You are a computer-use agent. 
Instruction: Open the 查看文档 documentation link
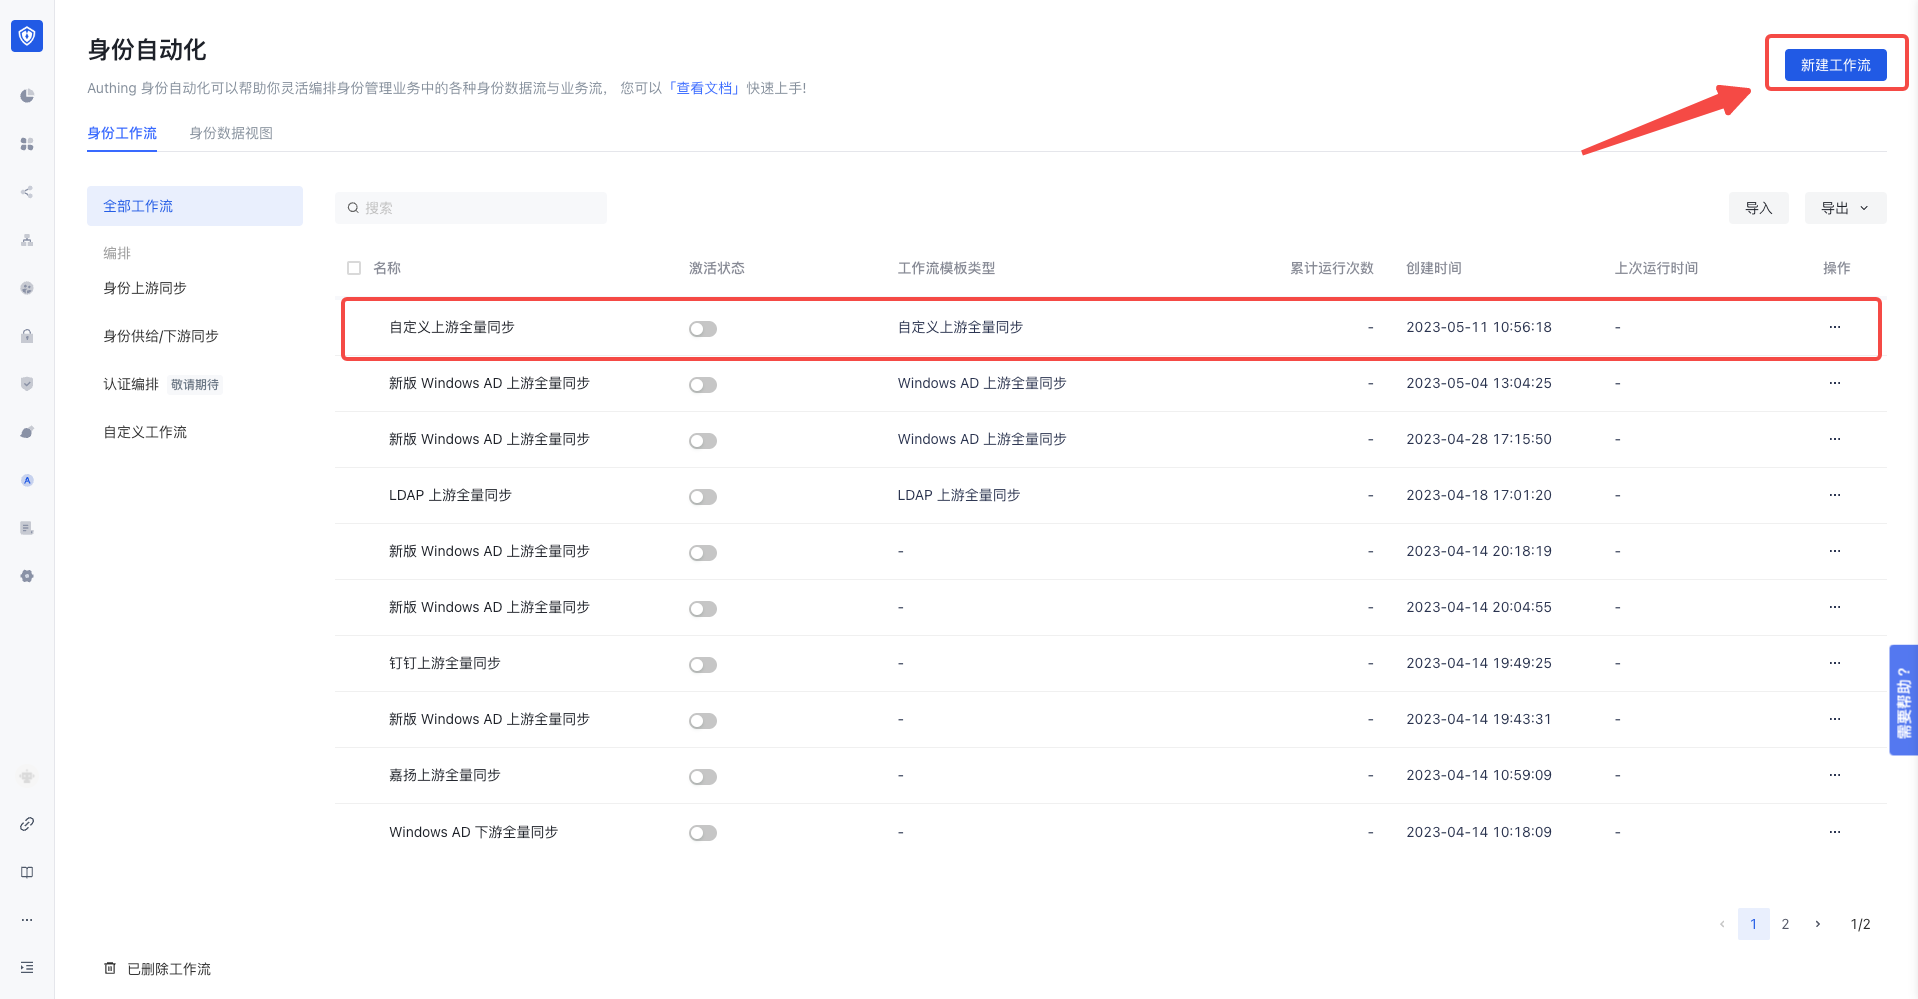[x=704, y=88]
